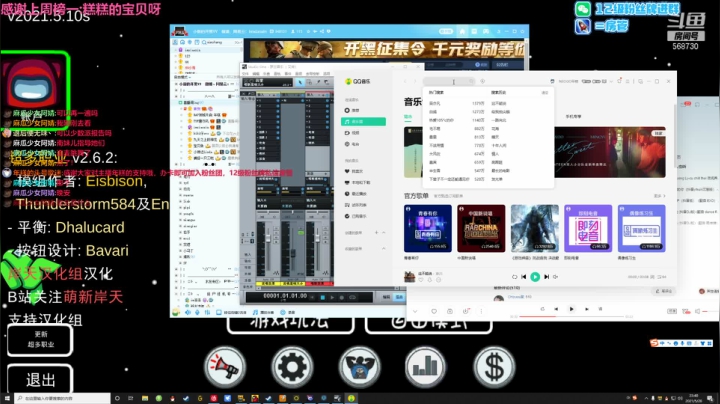Open the muscular character credits button

tap(360, 367)
